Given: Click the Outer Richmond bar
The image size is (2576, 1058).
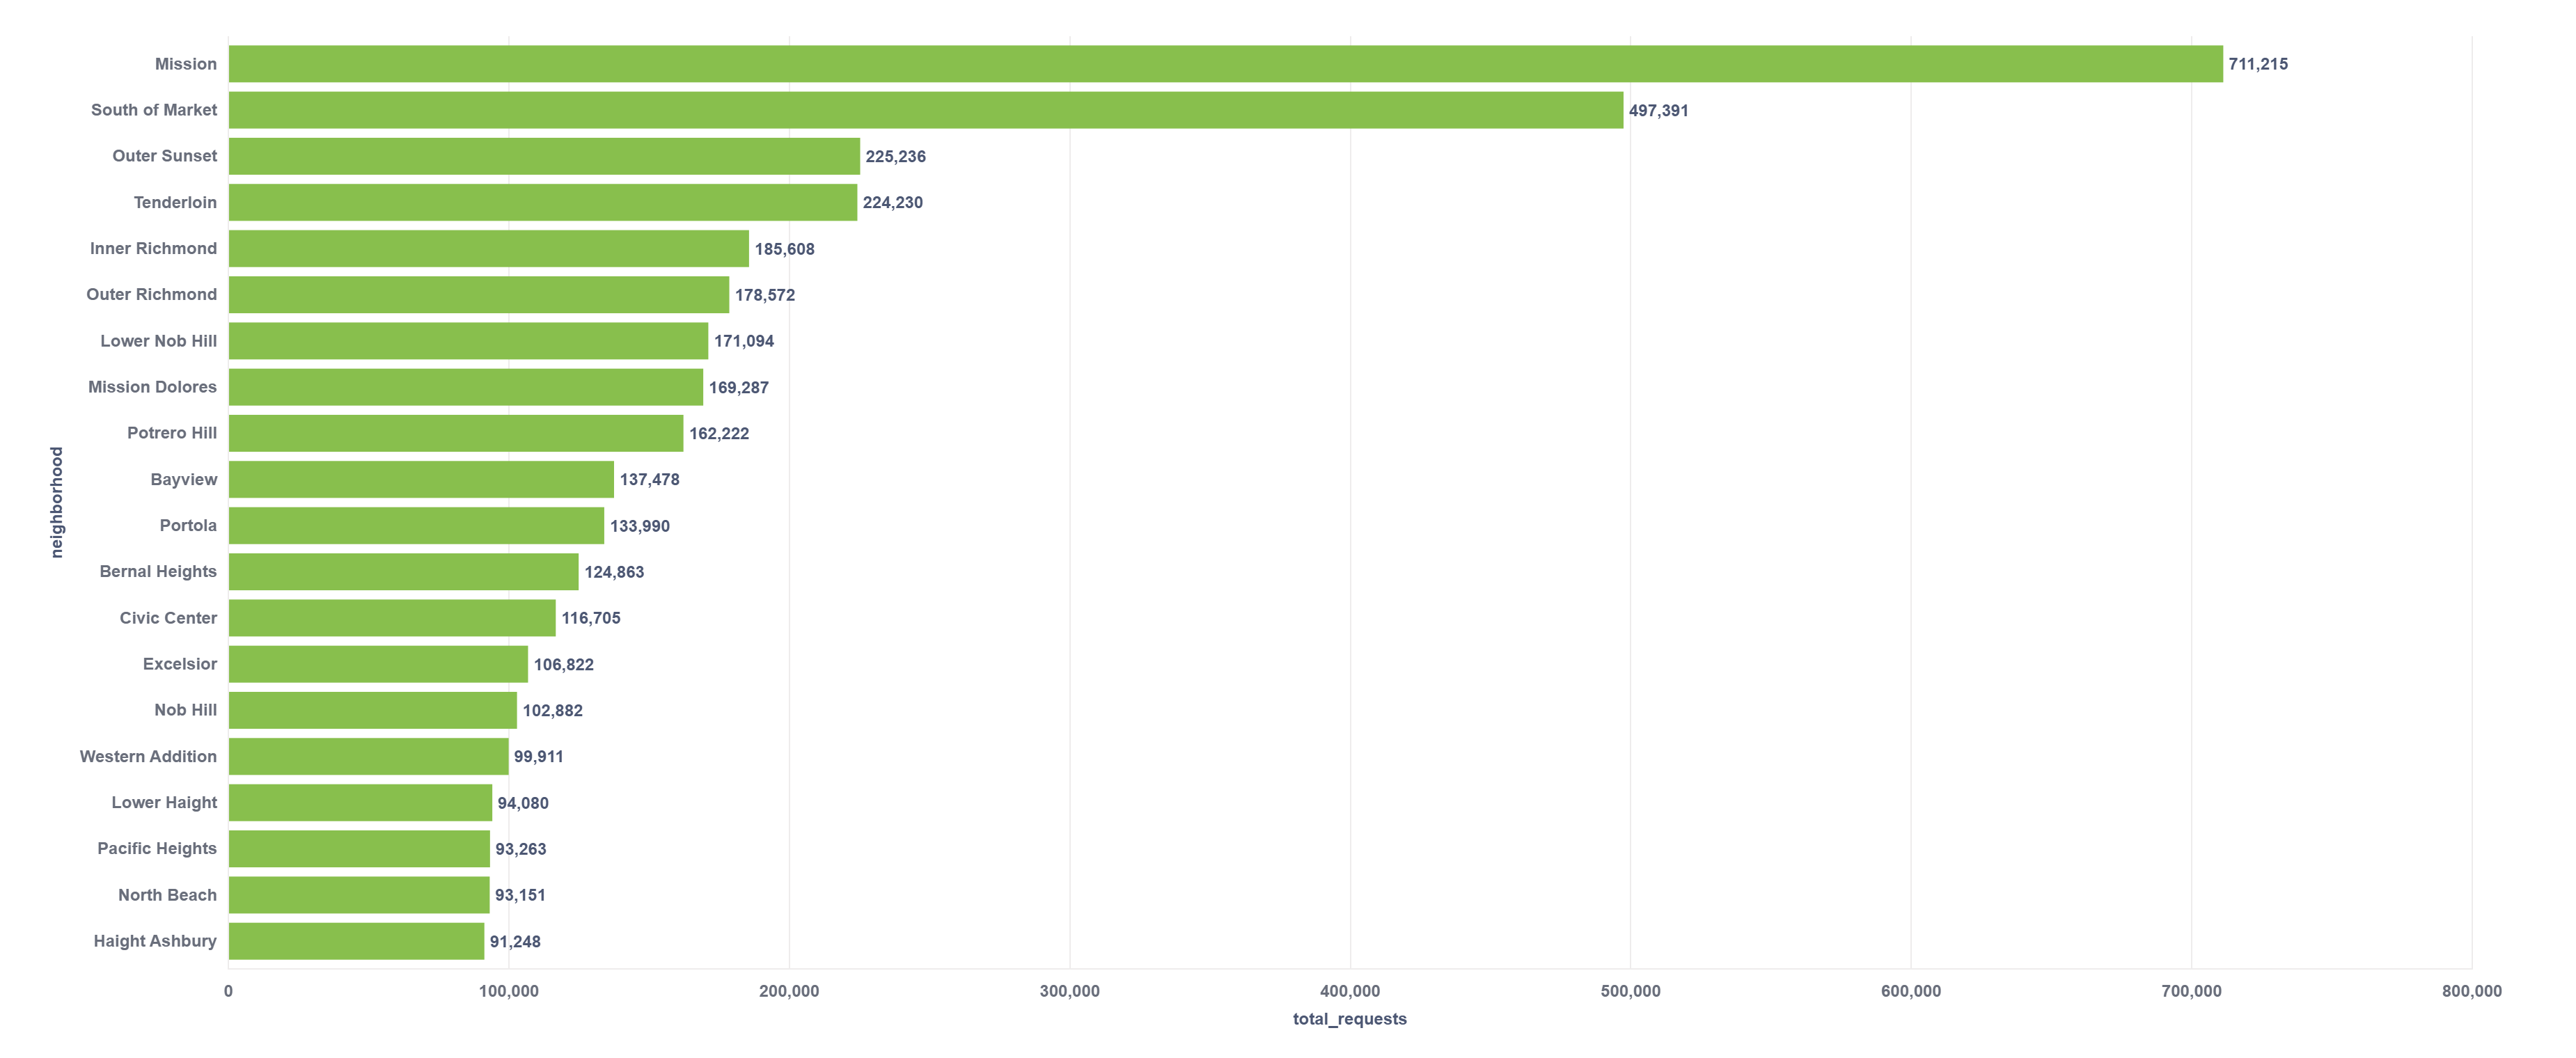Looking at the screenshot, I should pos(478,294).
